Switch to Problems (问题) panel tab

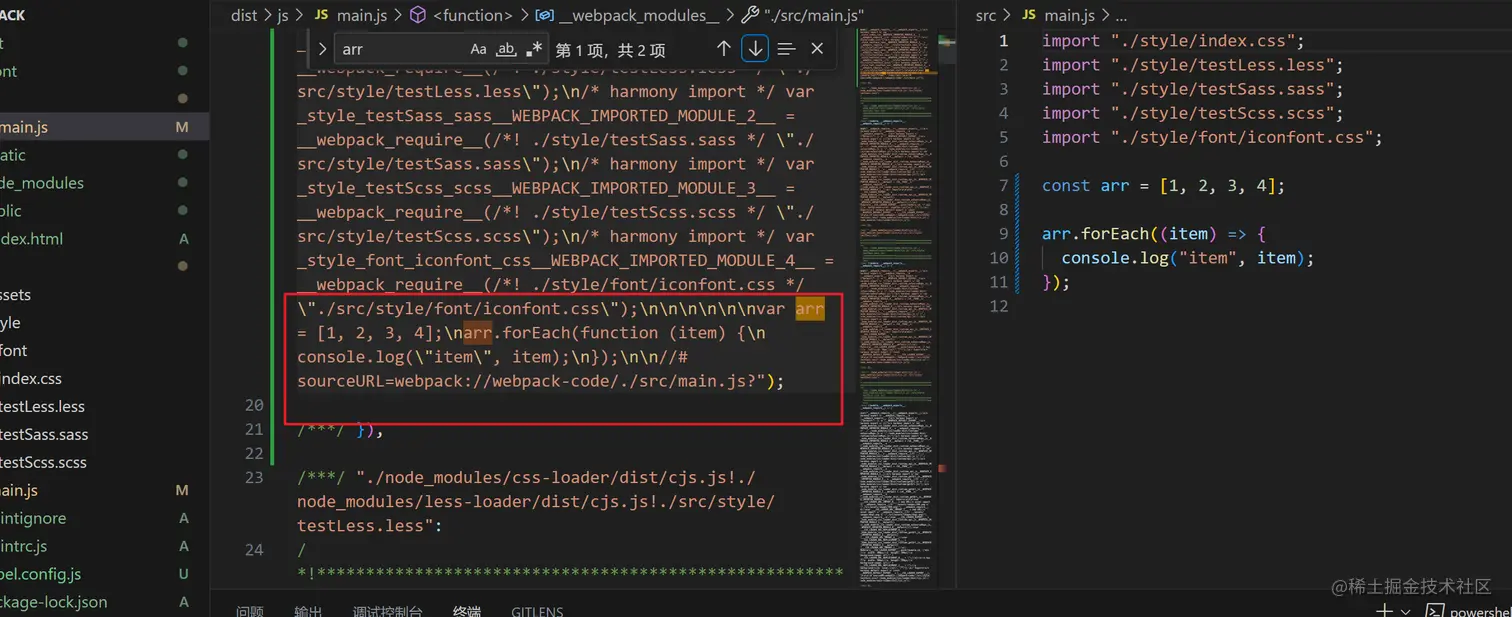[249, 610]
